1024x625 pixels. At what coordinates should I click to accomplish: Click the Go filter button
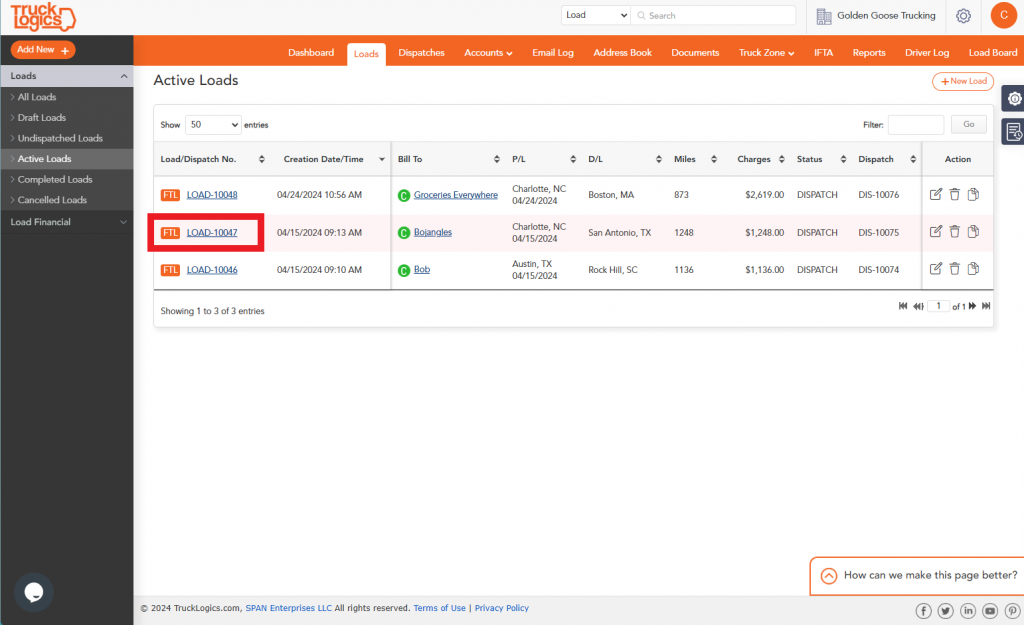pyautogui.click(x=968, y=124)
